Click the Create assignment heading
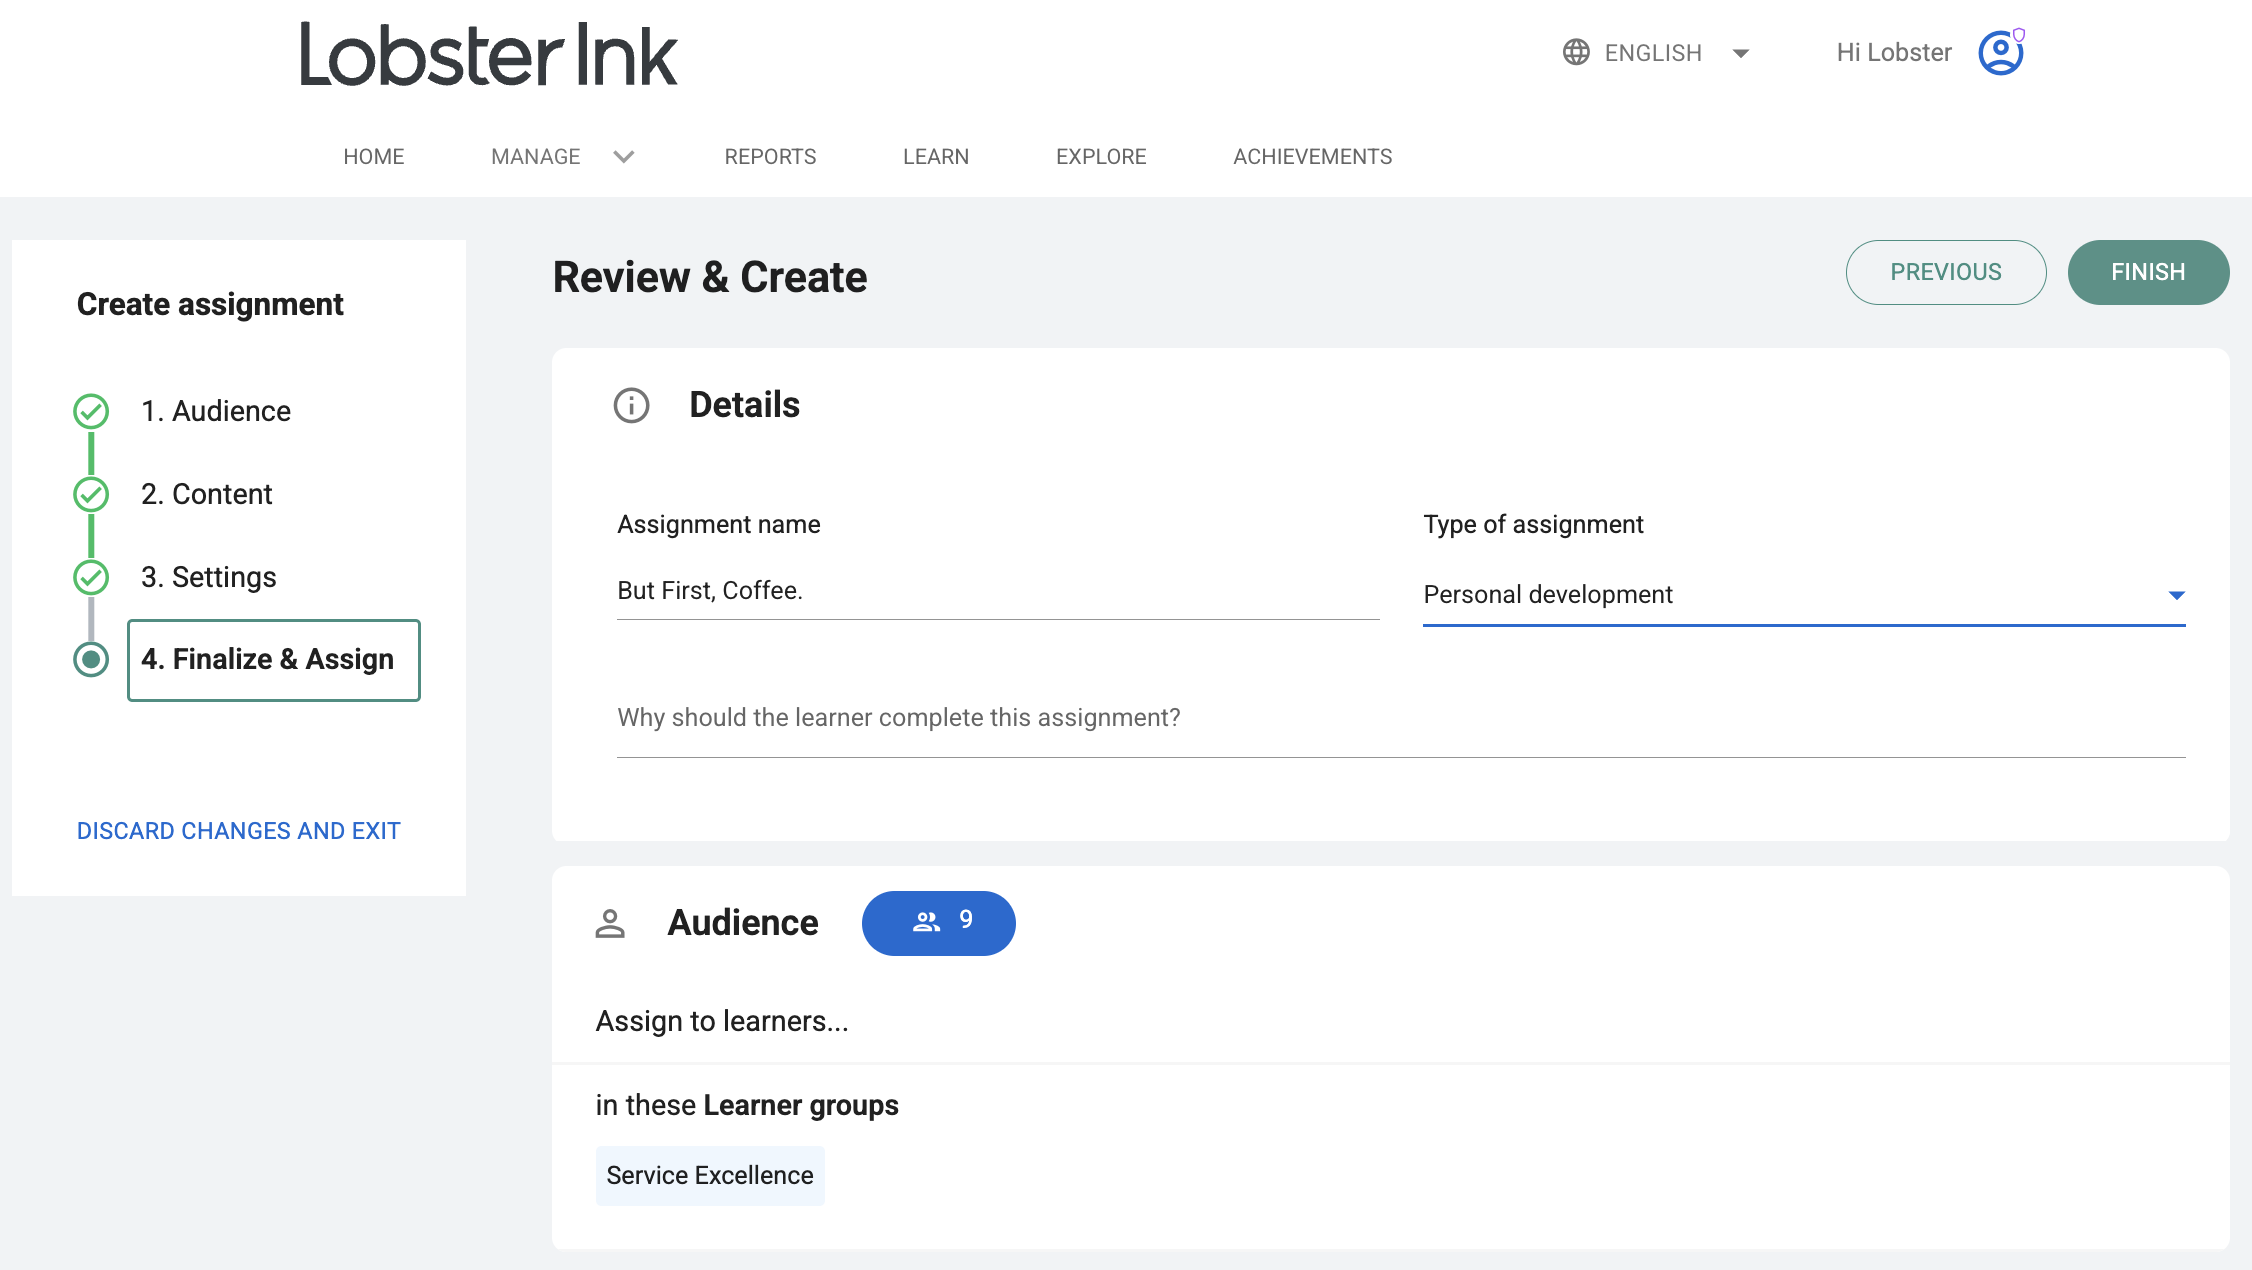This screenshot has height=1270, width=2252. pyautogui.click(x=210, y=304)
